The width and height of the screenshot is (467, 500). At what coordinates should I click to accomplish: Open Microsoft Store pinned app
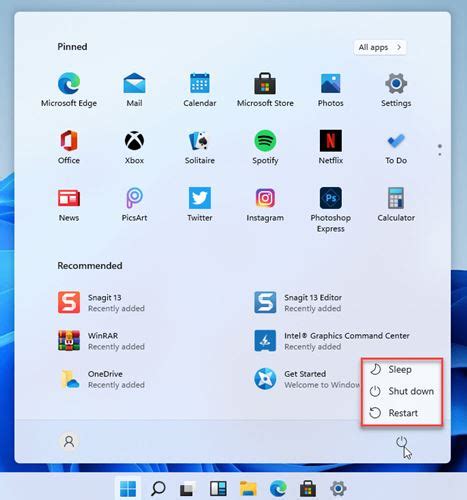[x=265, y=90]
